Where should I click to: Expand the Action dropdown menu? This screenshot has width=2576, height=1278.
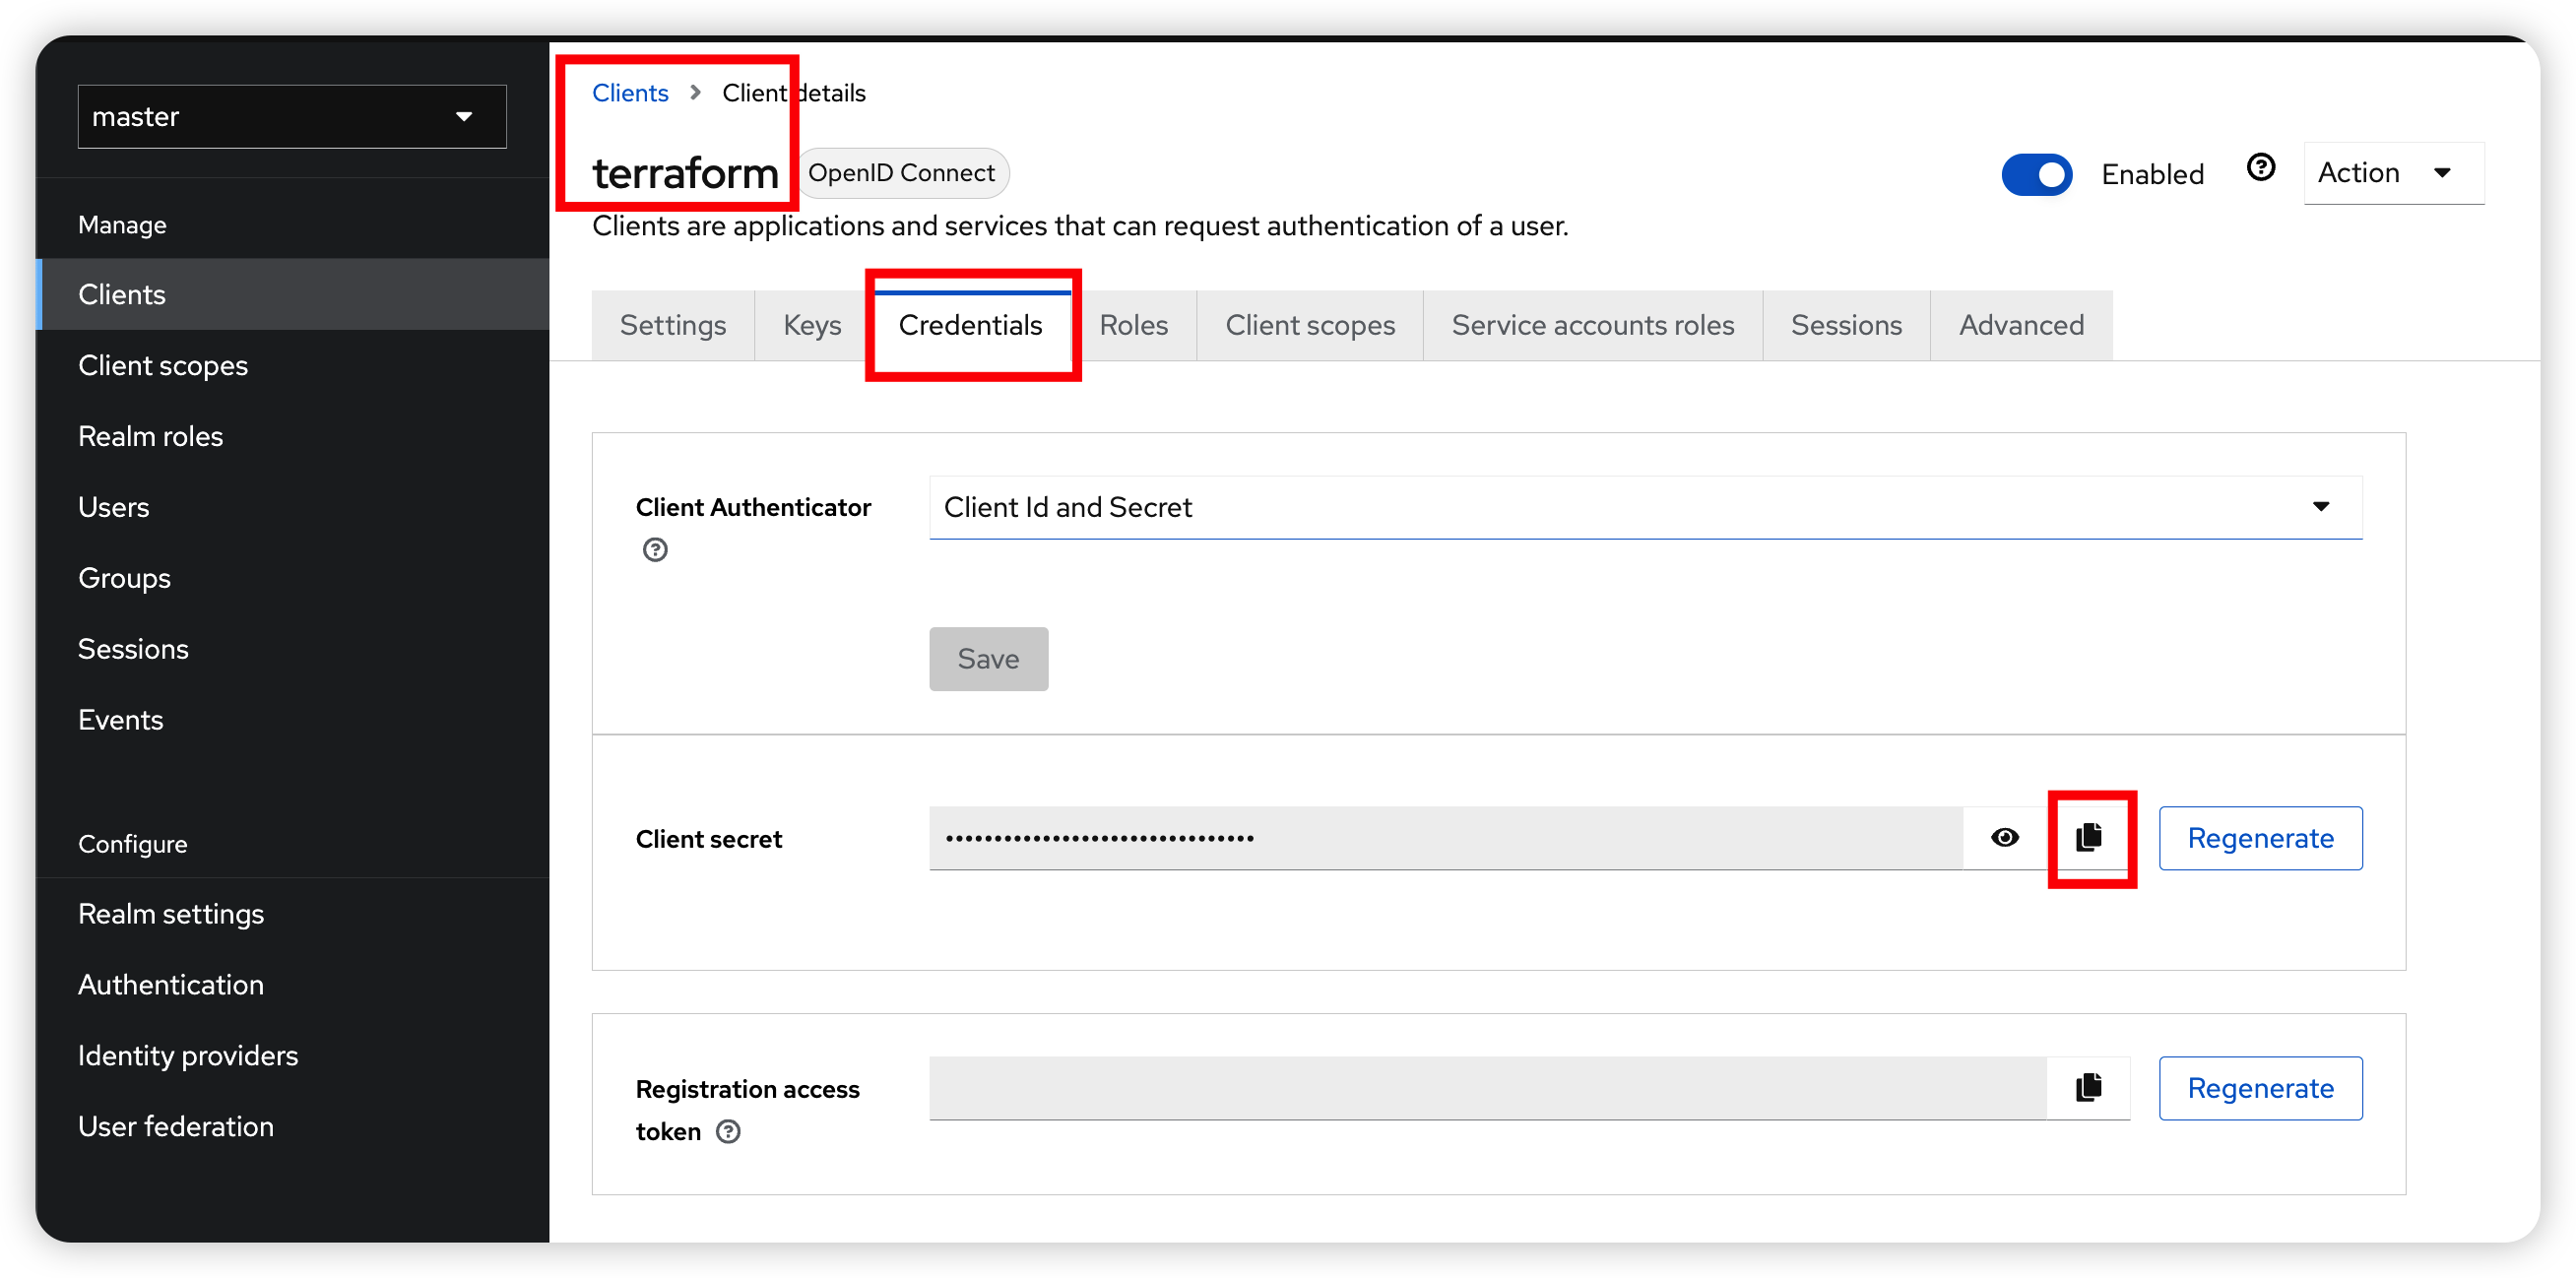pyautogui.click(x=2392, y=174)
